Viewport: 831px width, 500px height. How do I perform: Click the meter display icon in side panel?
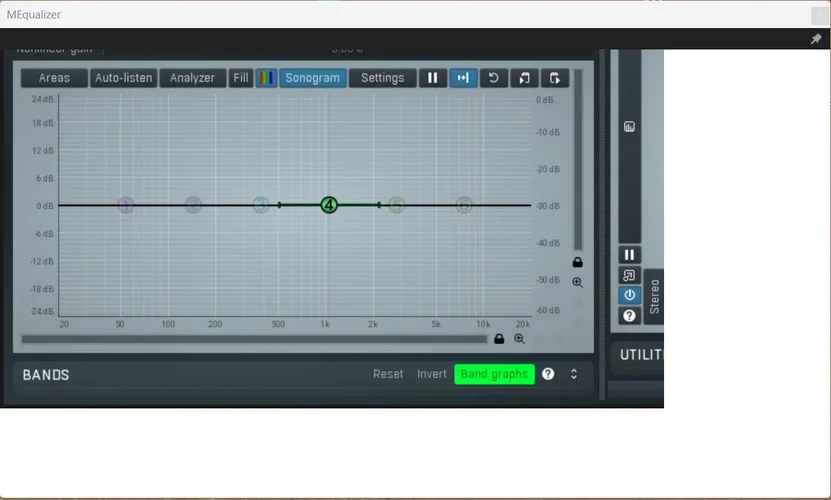629,127
